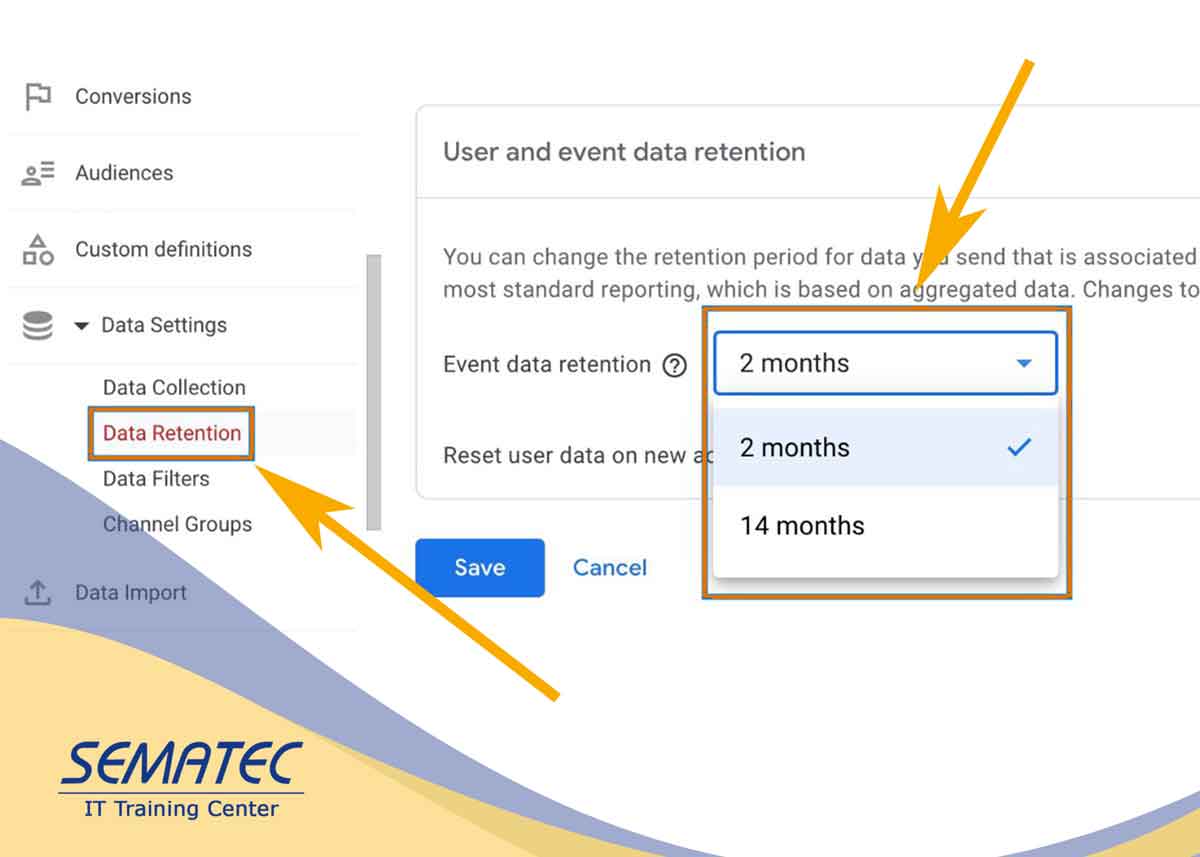Viewport: 1200px width, 857px height.
Task: Click the Data Settings database icon
Action: 38,326
